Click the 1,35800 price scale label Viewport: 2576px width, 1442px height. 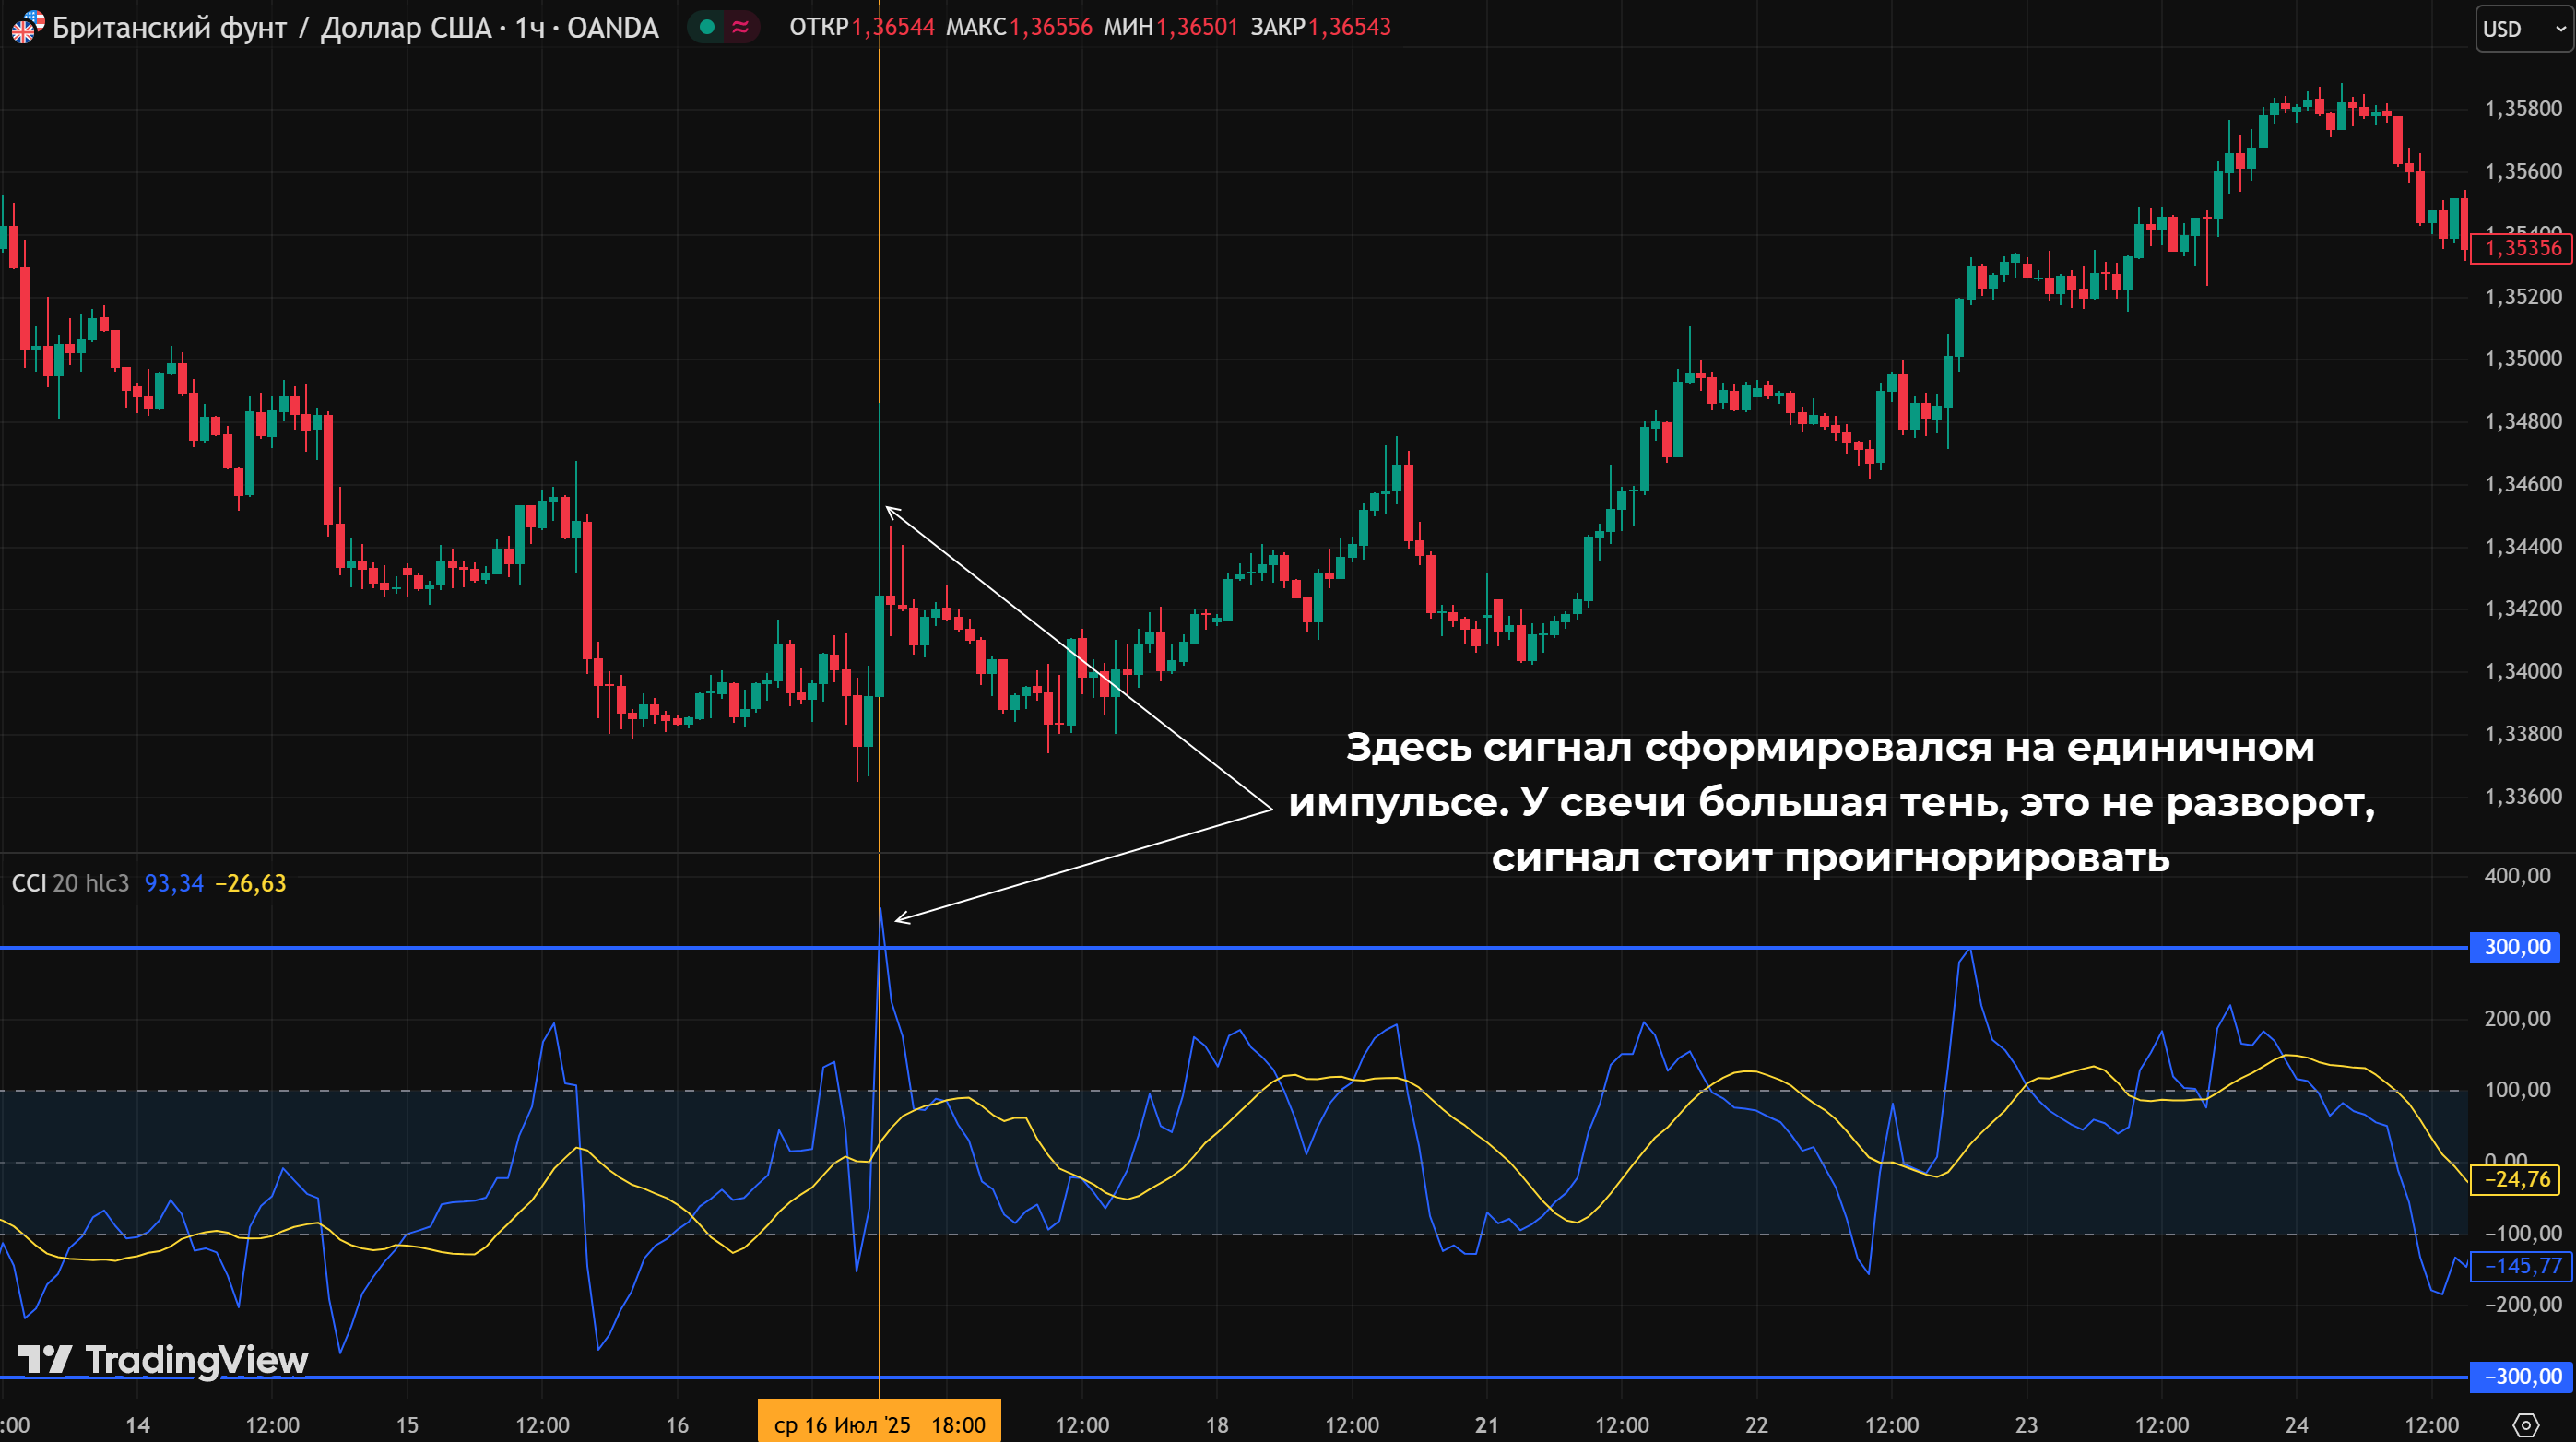2523,108
